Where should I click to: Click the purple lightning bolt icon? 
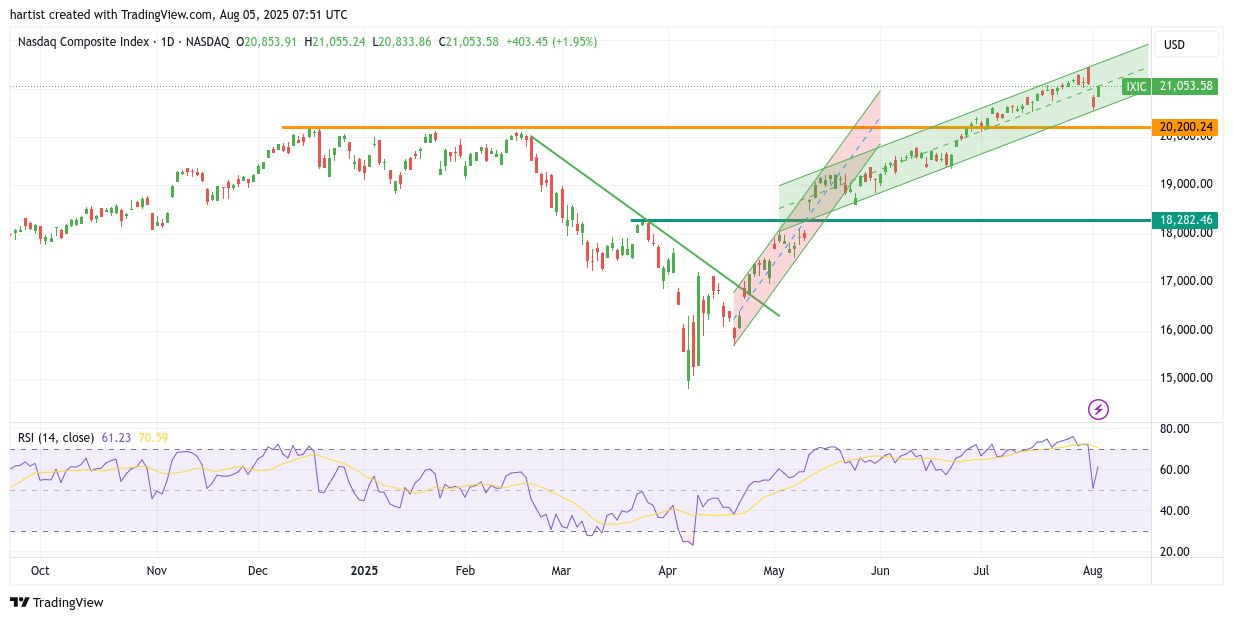coord(1098,409)
